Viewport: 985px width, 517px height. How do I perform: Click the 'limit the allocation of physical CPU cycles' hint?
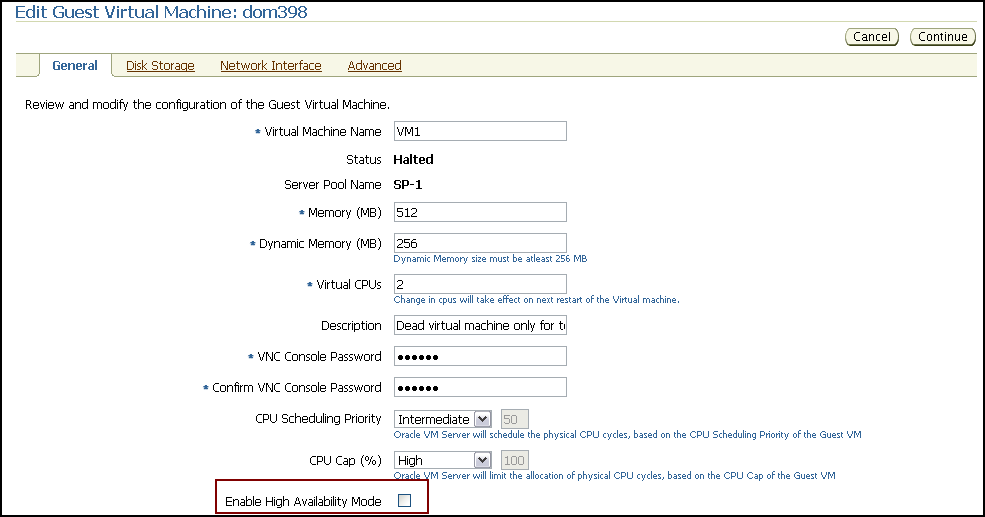pos(614,476)
